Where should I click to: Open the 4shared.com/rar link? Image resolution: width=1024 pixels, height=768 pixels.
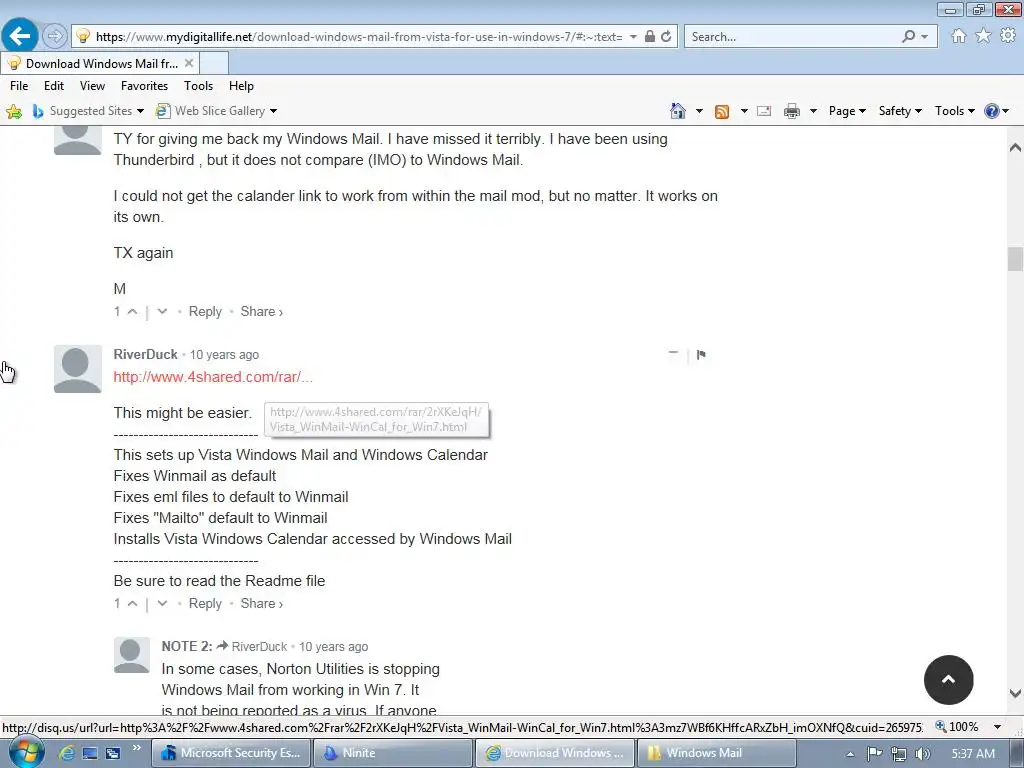213,377
